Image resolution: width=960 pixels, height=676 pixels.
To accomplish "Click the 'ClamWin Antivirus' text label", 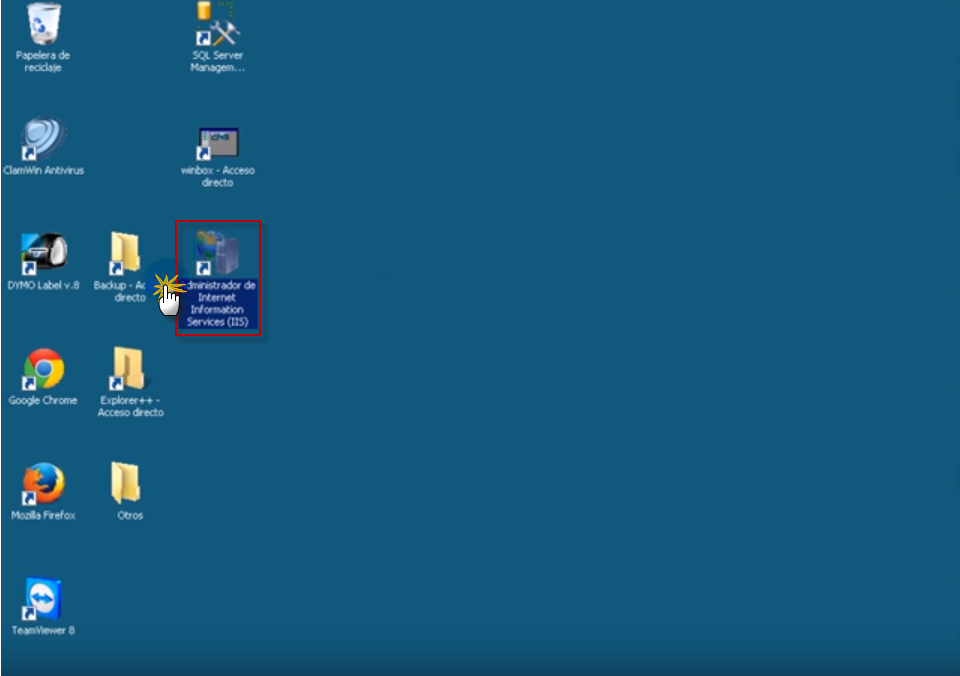I will (x=43, y=170).
